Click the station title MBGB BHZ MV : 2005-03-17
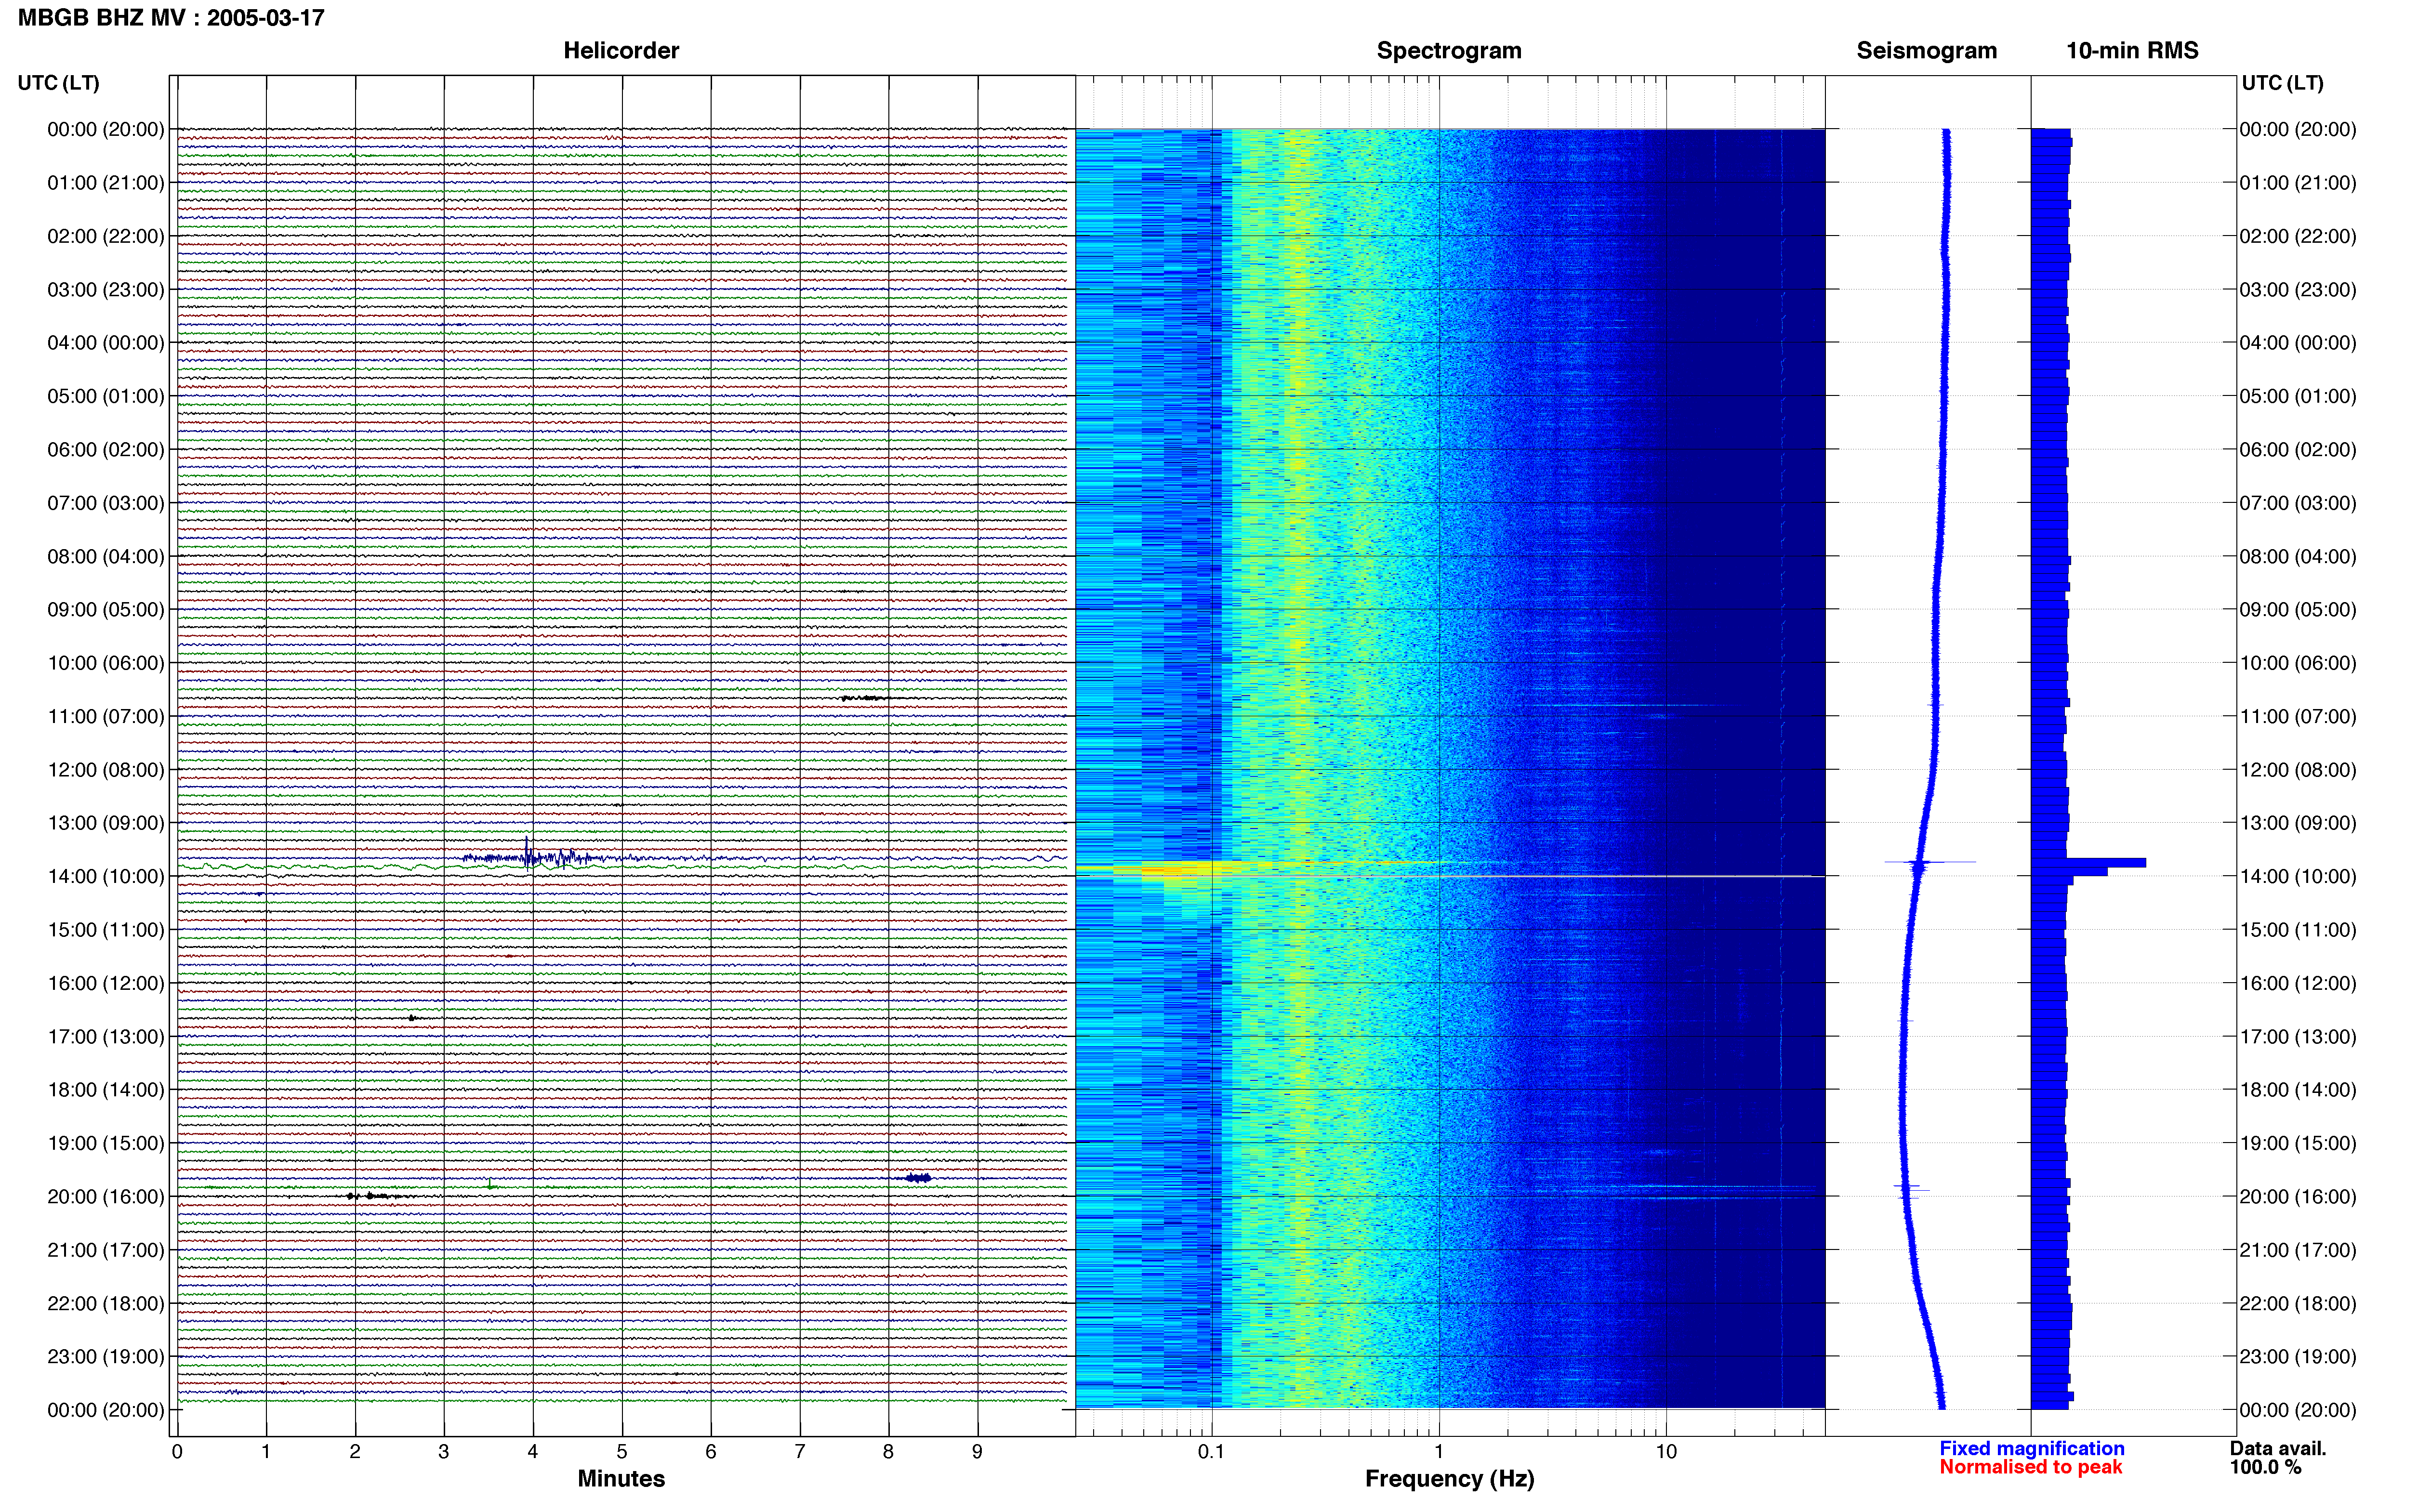 coord(171,18)
